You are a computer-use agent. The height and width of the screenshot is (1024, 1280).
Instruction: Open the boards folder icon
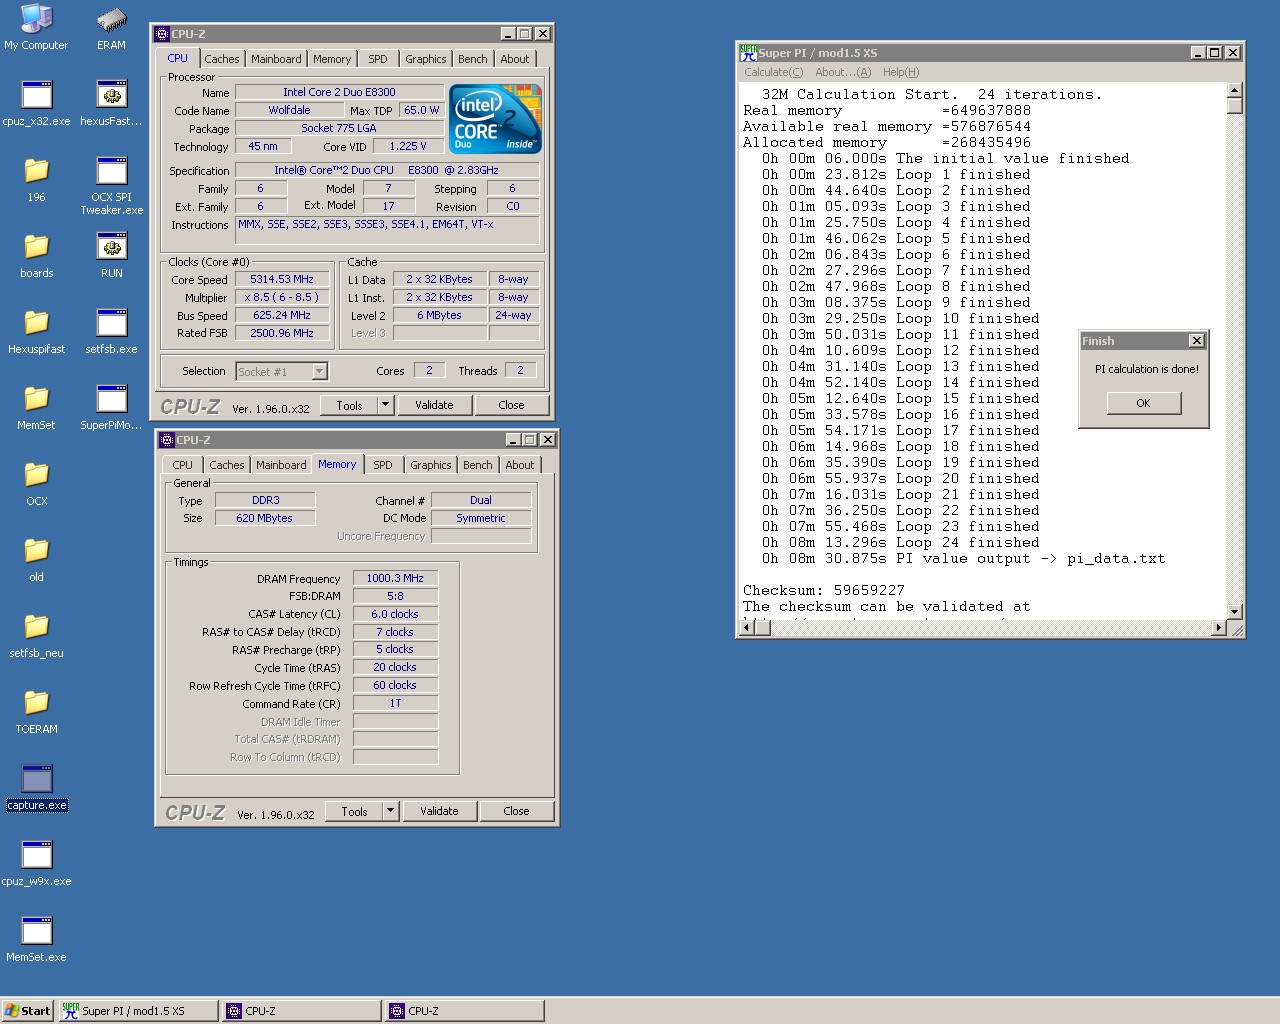36,256
